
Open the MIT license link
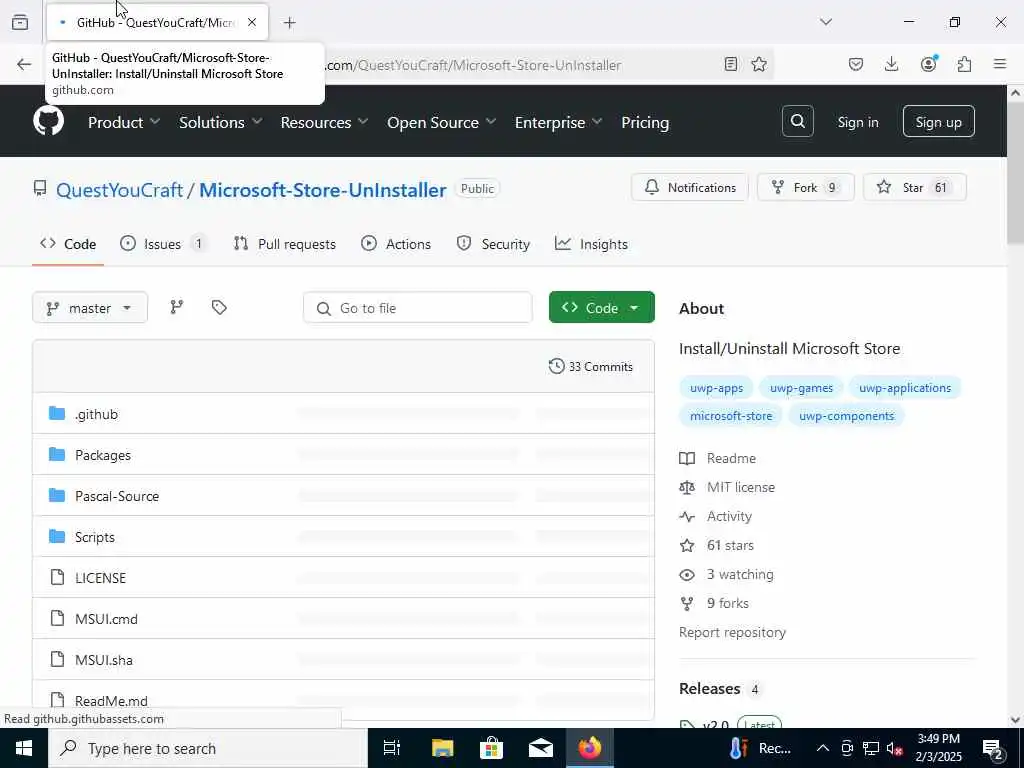point(741,487)
